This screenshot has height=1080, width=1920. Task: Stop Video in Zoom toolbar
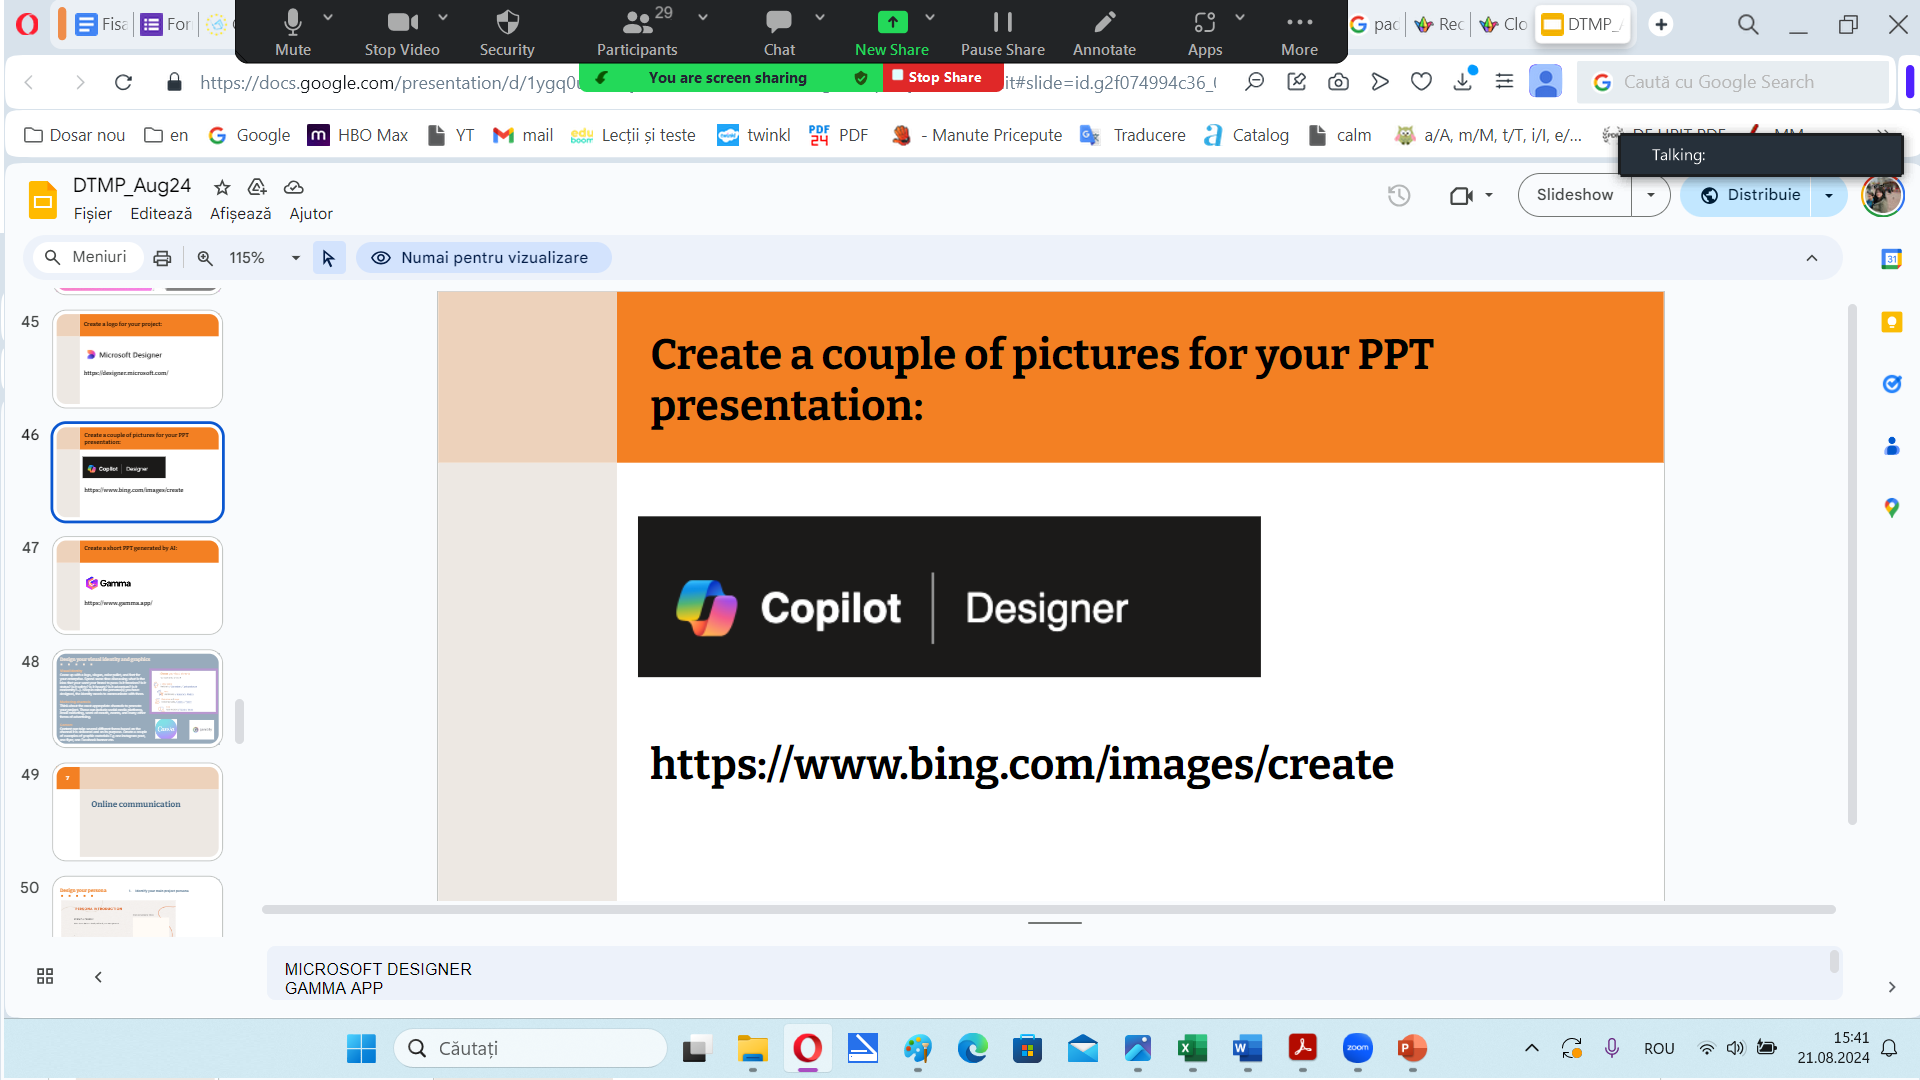point(401,32)
